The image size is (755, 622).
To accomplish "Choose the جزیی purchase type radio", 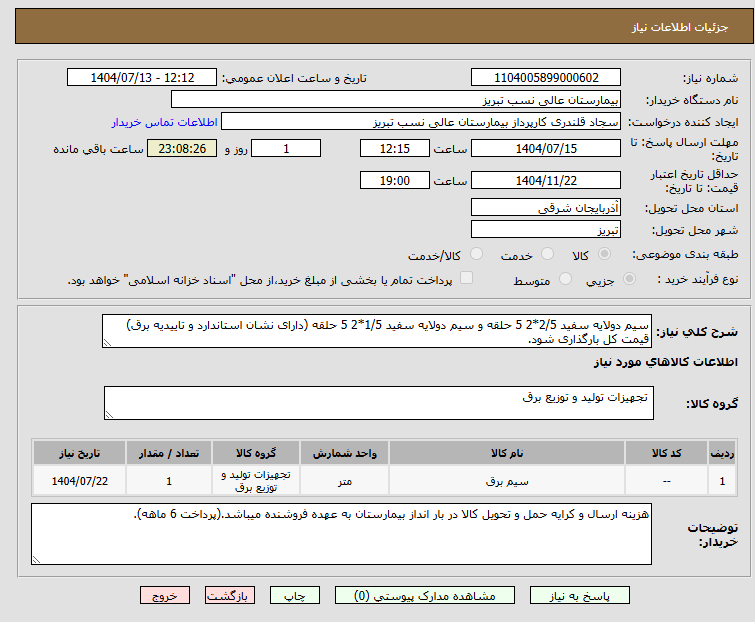I will (630, 280).
